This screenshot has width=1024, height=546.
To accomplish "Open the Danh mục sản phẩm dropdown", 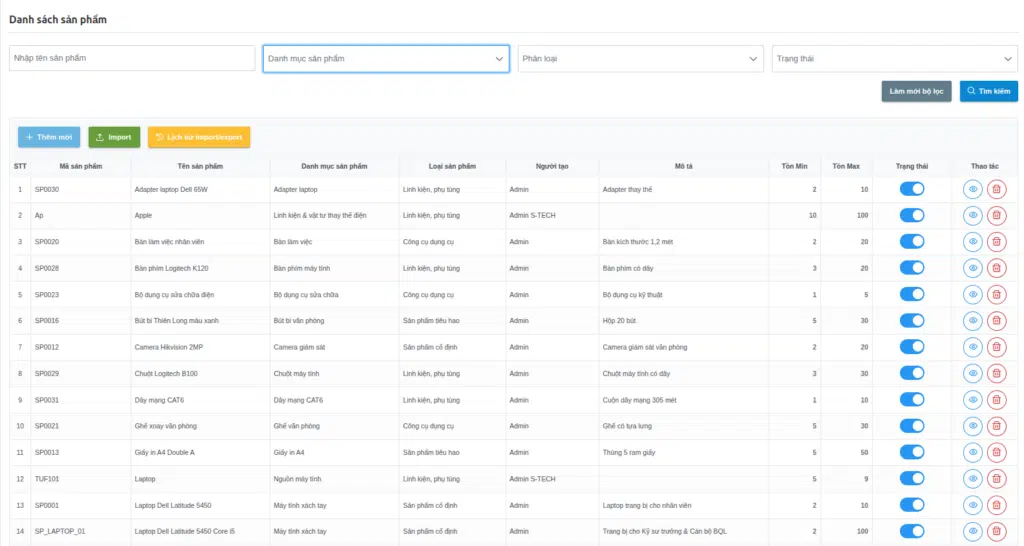I will click(386, 59).
